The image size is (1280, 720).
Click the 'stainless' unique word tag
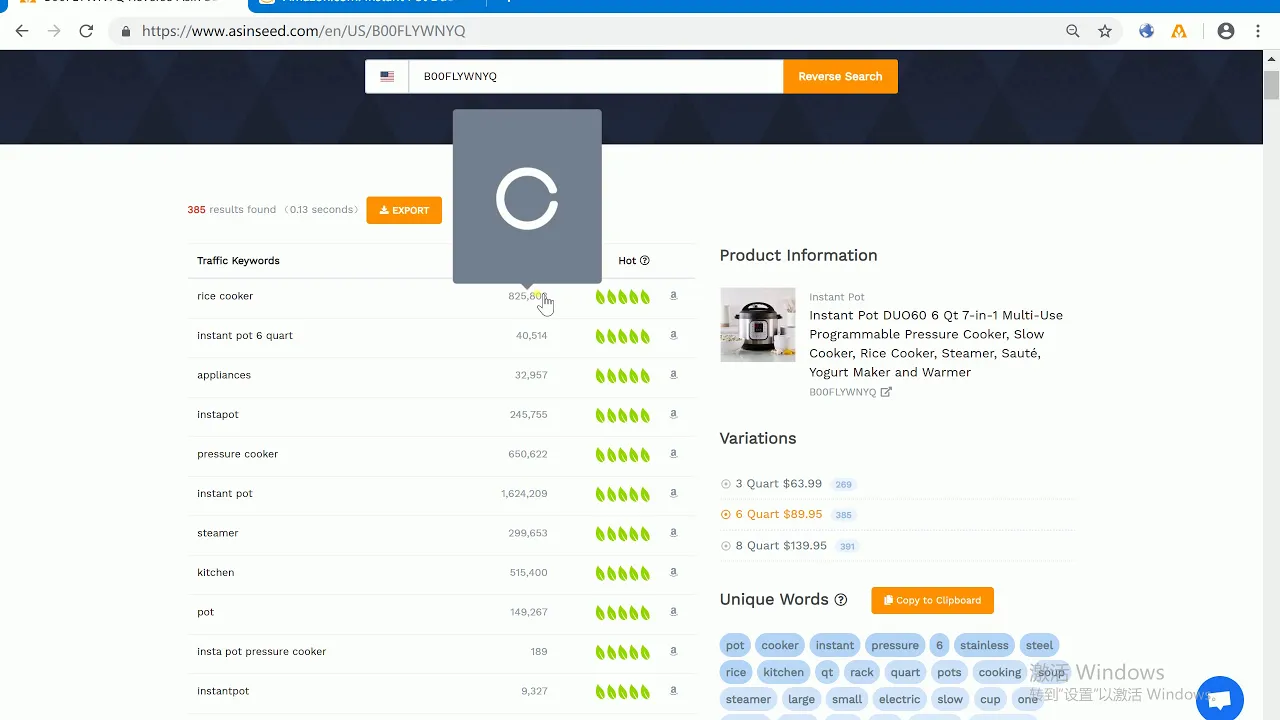[984, 645]
